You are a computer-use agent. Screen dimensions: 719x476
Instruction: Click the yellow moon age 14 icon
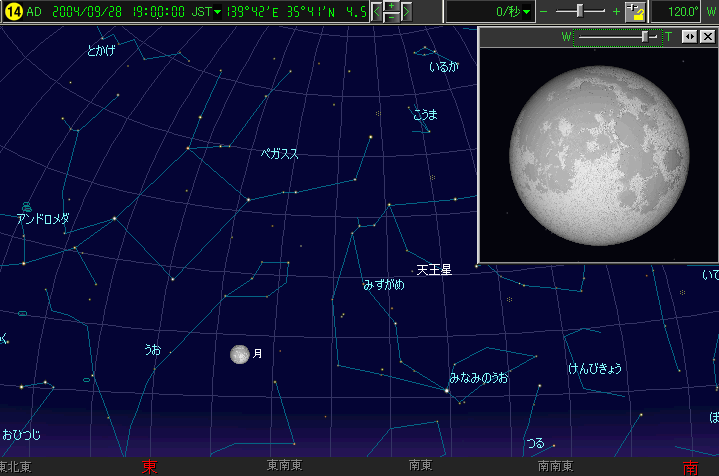[13, 12]
